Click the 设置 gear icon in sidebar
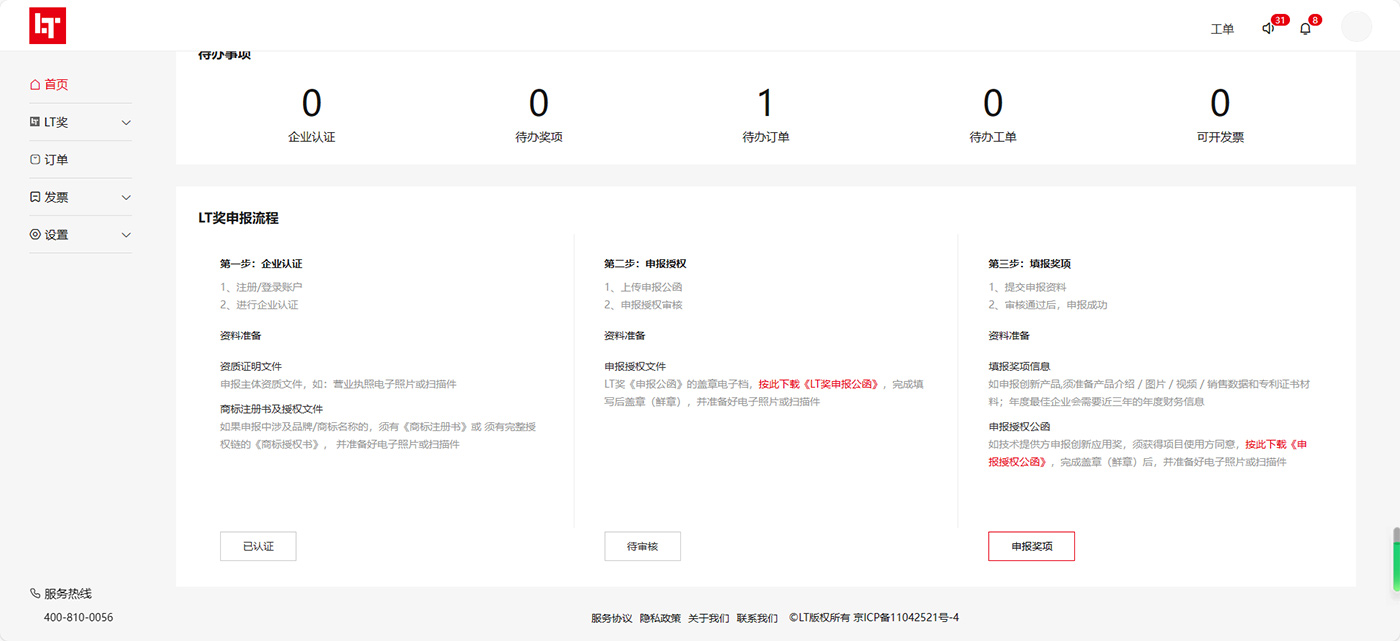1400x641 pixels. [x=35, y=235]
